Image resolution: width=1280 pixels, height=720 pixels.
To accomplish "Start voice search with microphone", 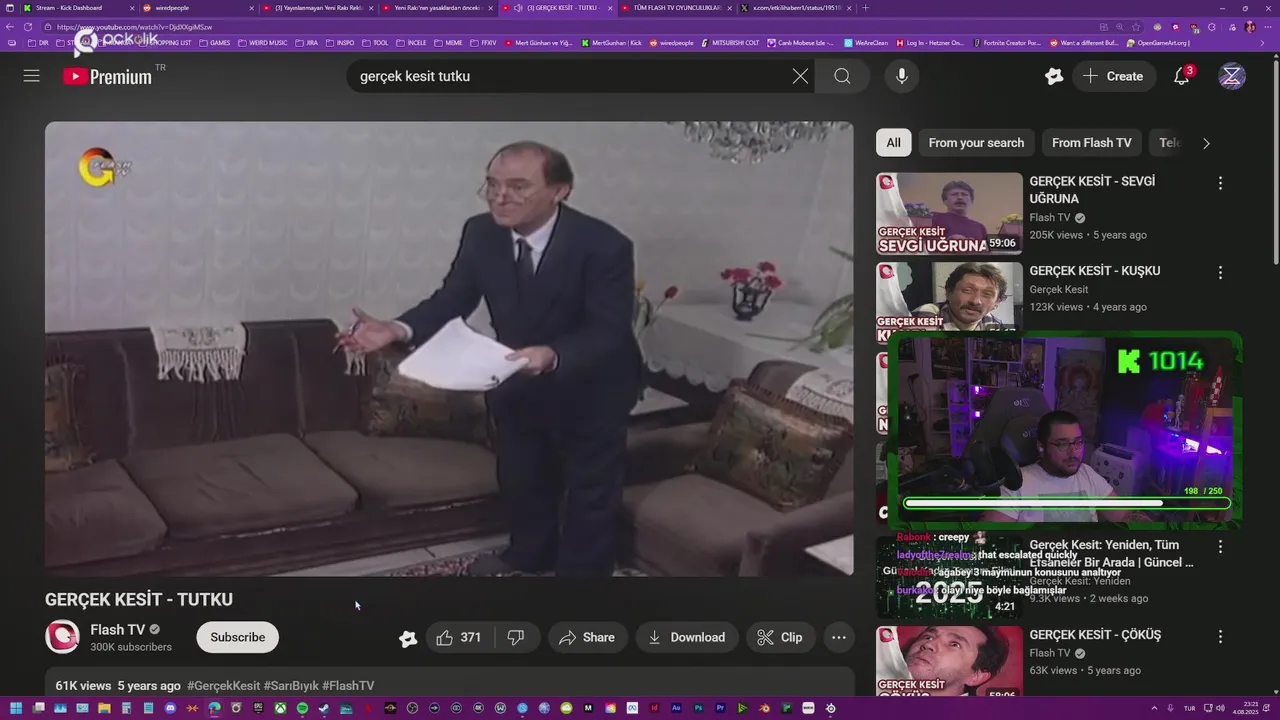I will click(x=902, y=76).
